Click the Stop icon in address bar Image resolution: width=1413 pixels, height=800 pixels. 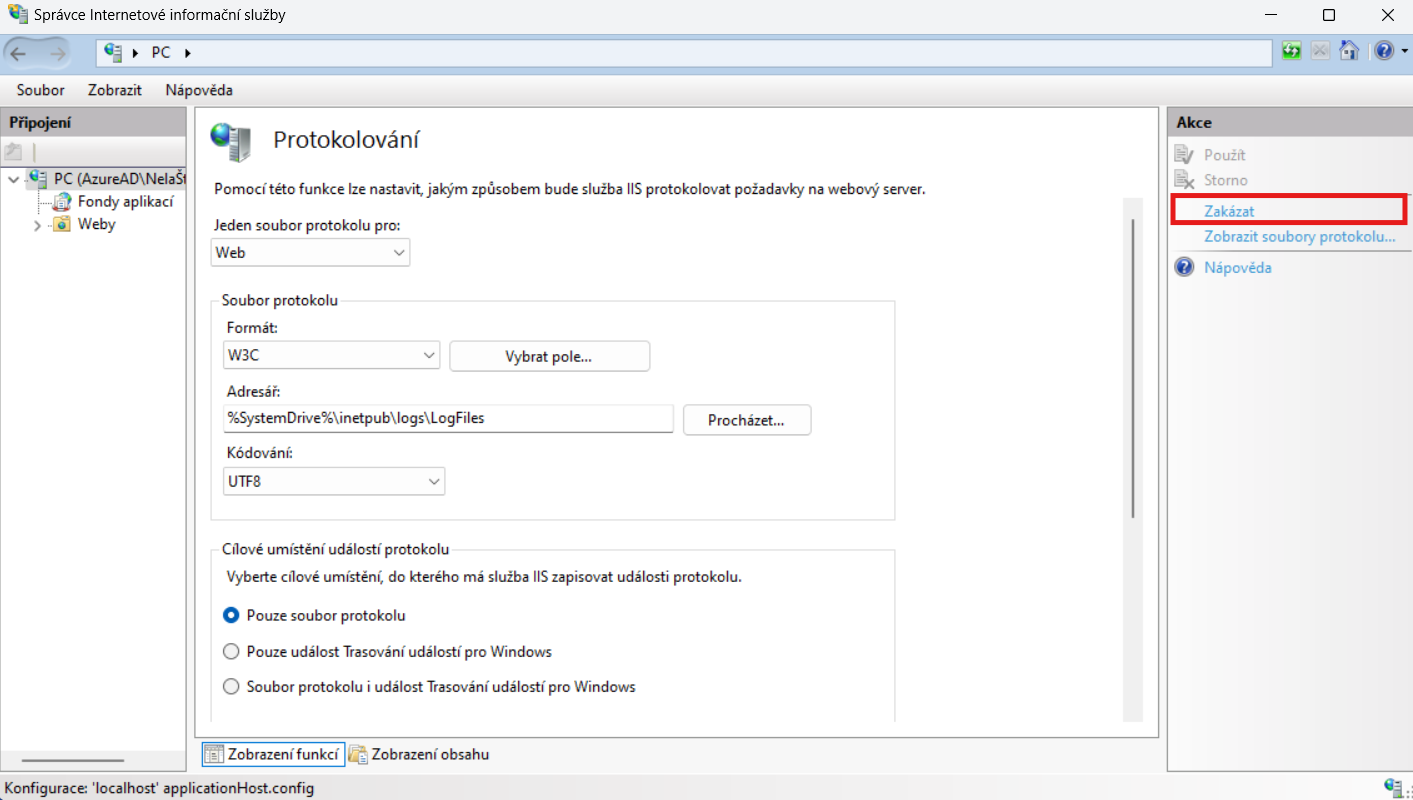tap(1320, 51)
